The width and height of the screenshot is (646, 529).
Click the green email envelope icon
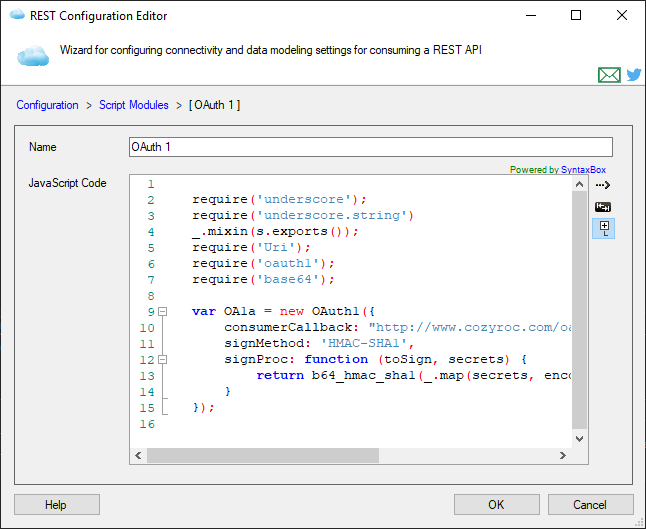[x=609, y=75]
